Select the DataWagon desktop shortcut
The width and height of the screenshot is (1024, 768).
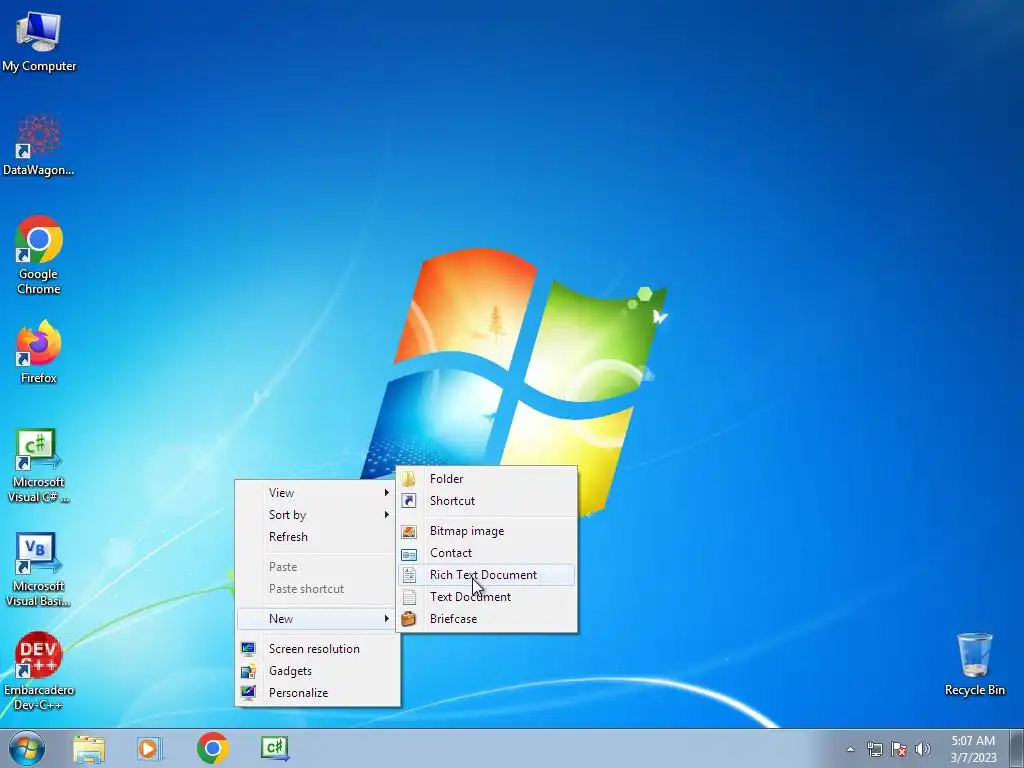tap(39, 146)
